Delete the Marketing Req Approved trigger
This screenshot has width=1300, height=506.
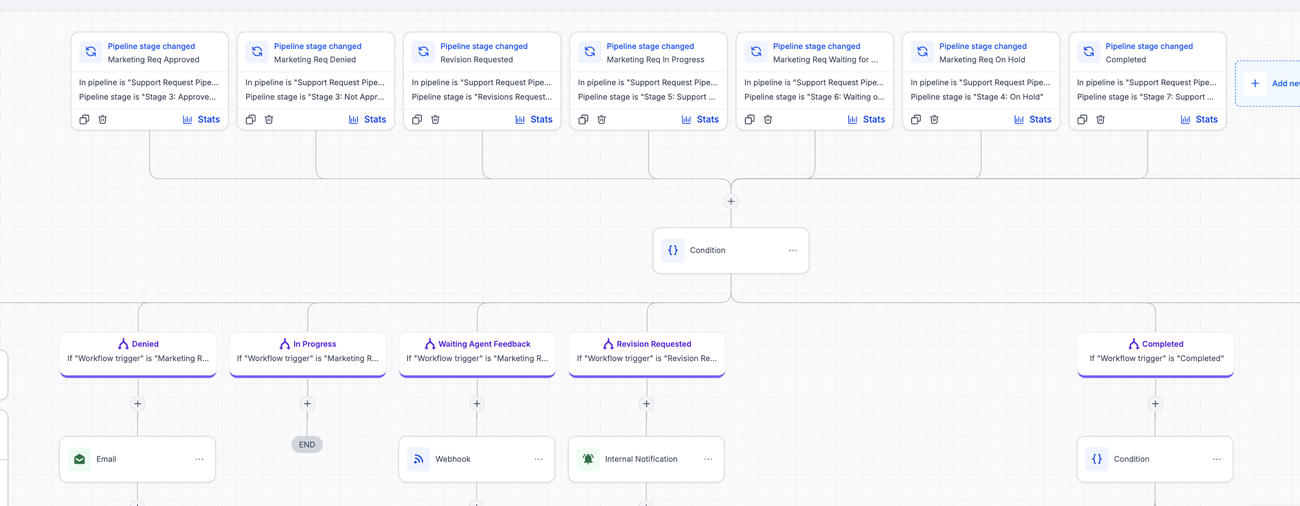point(103,120)
